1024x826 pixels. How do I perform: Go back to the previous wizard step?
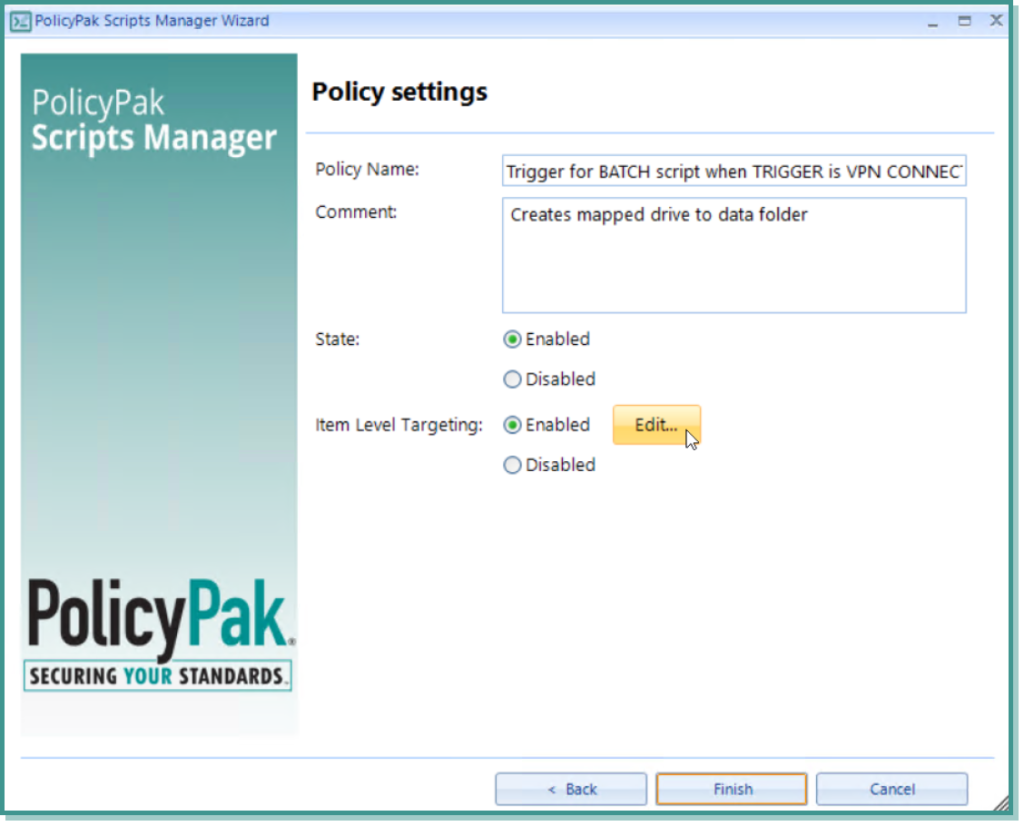[x=570, y=789]
